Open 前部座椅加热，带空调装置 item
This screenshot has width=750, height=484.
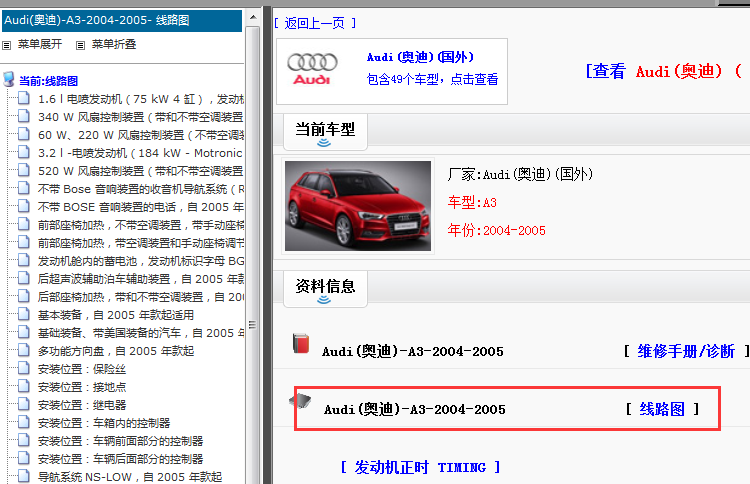point(141,243)
